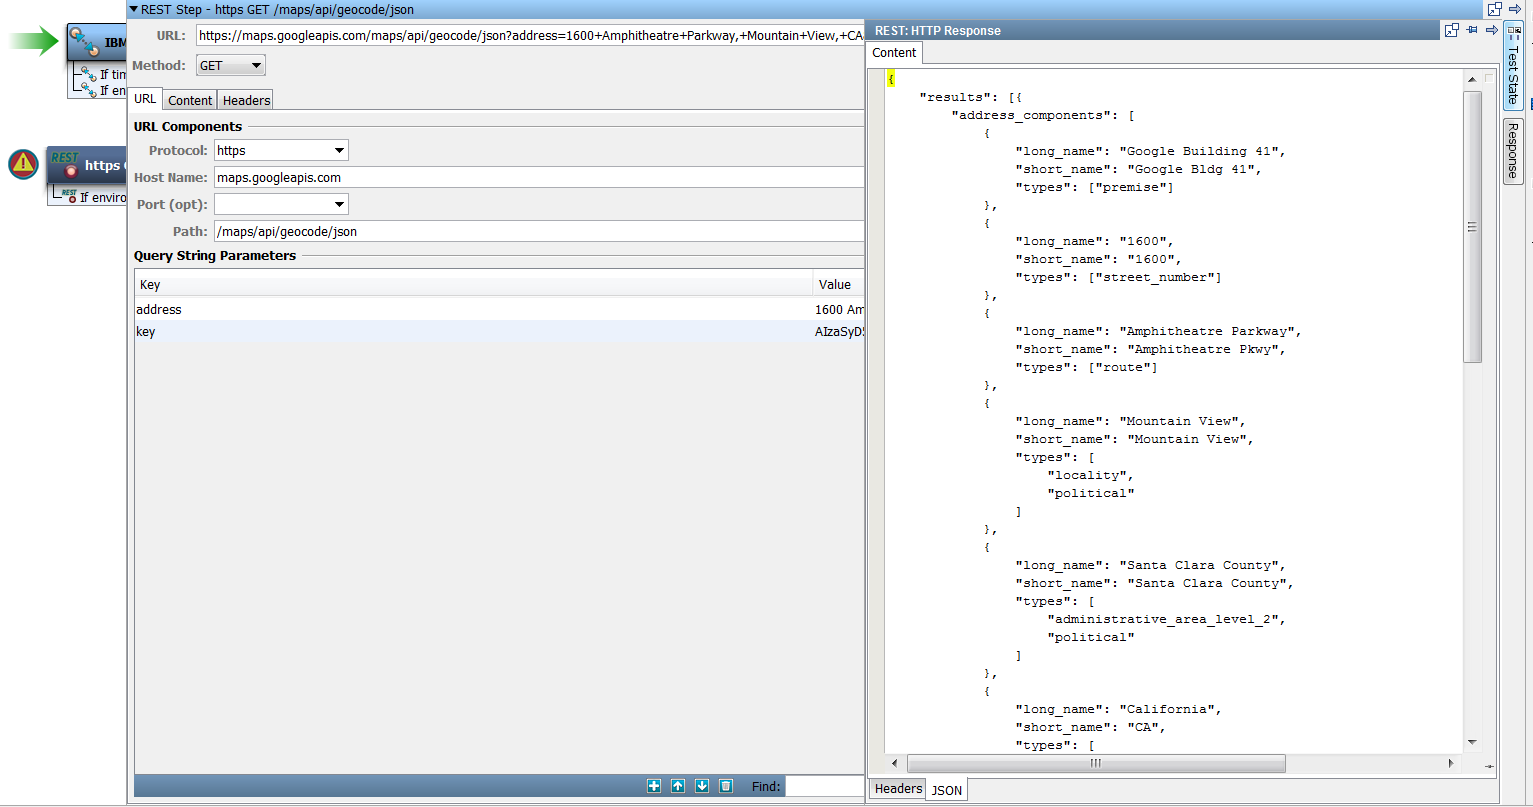Image resolution: width=1533 pixels, height=807 pixels.
Task: Click "Google Building 41" long_name value
Action: 1199,151
